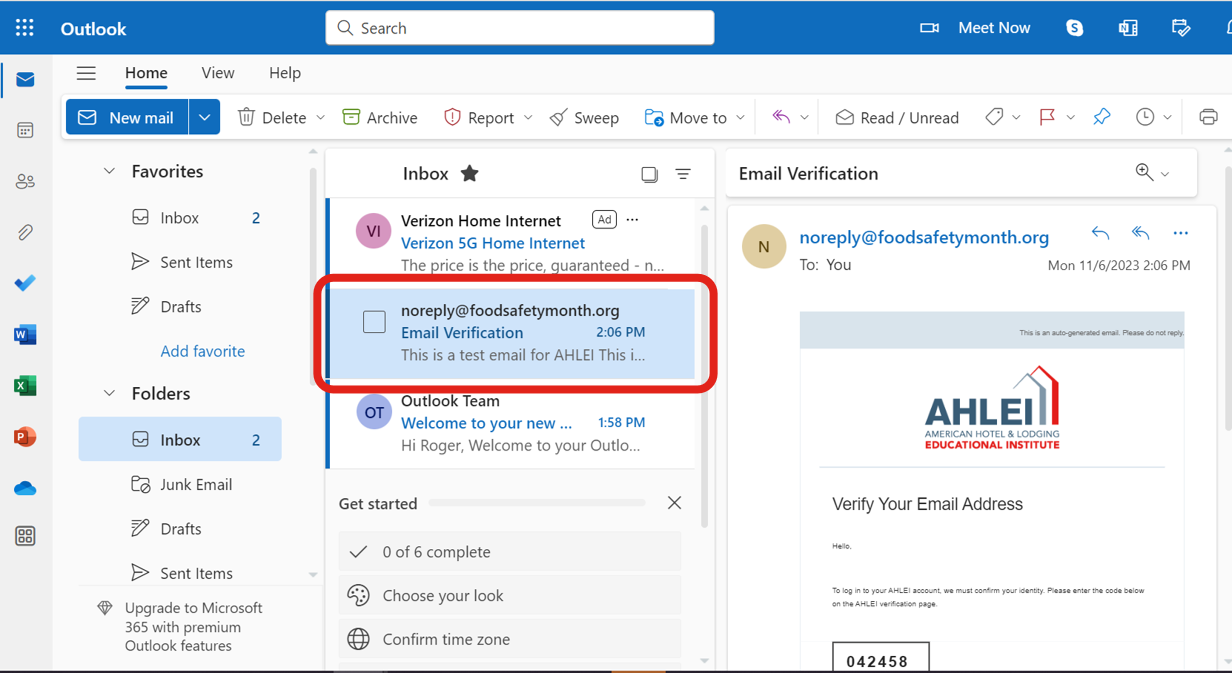Open Skype from the header
Screen dimensions: 1232x673
tap(1074, 28)
